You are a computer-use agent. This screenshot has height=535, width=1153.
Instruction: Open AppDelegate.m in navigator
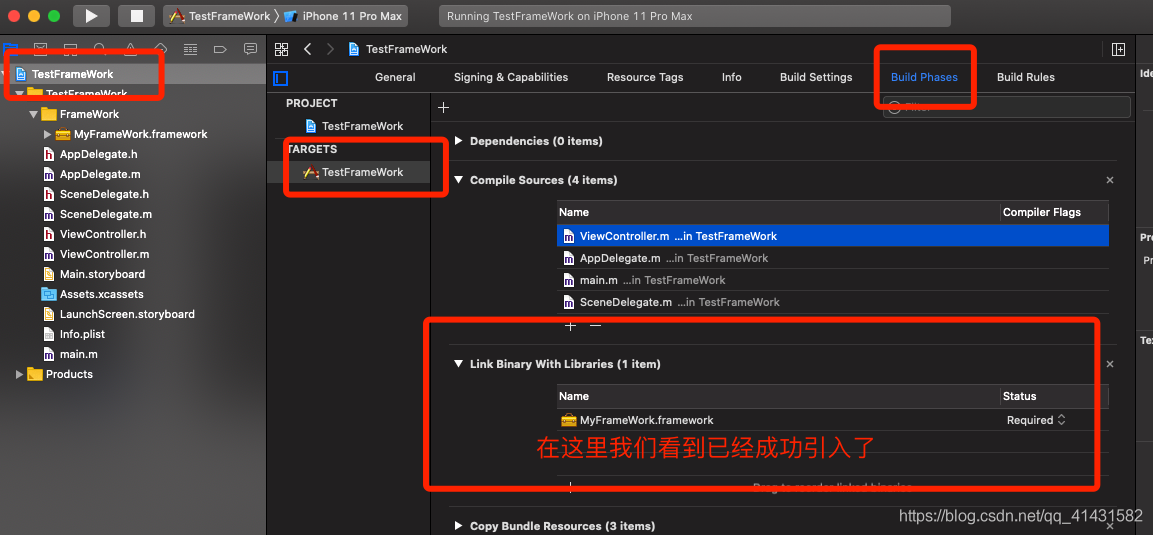click(100, 174)
